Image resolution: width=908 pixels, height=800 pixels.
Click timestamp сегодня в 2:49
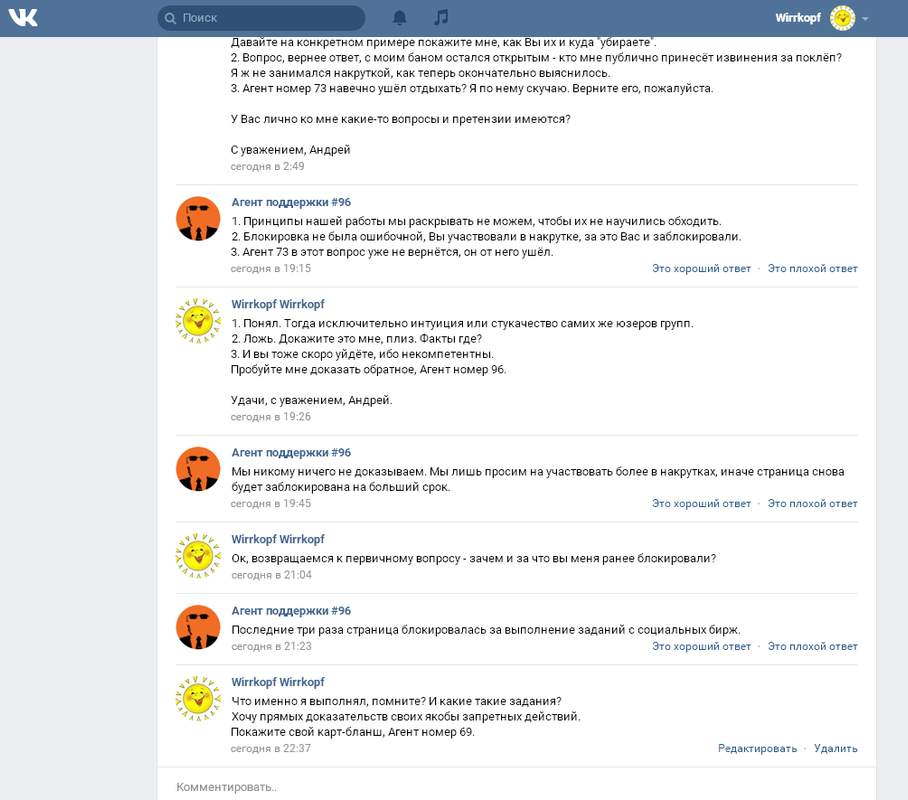pos(268,166)
